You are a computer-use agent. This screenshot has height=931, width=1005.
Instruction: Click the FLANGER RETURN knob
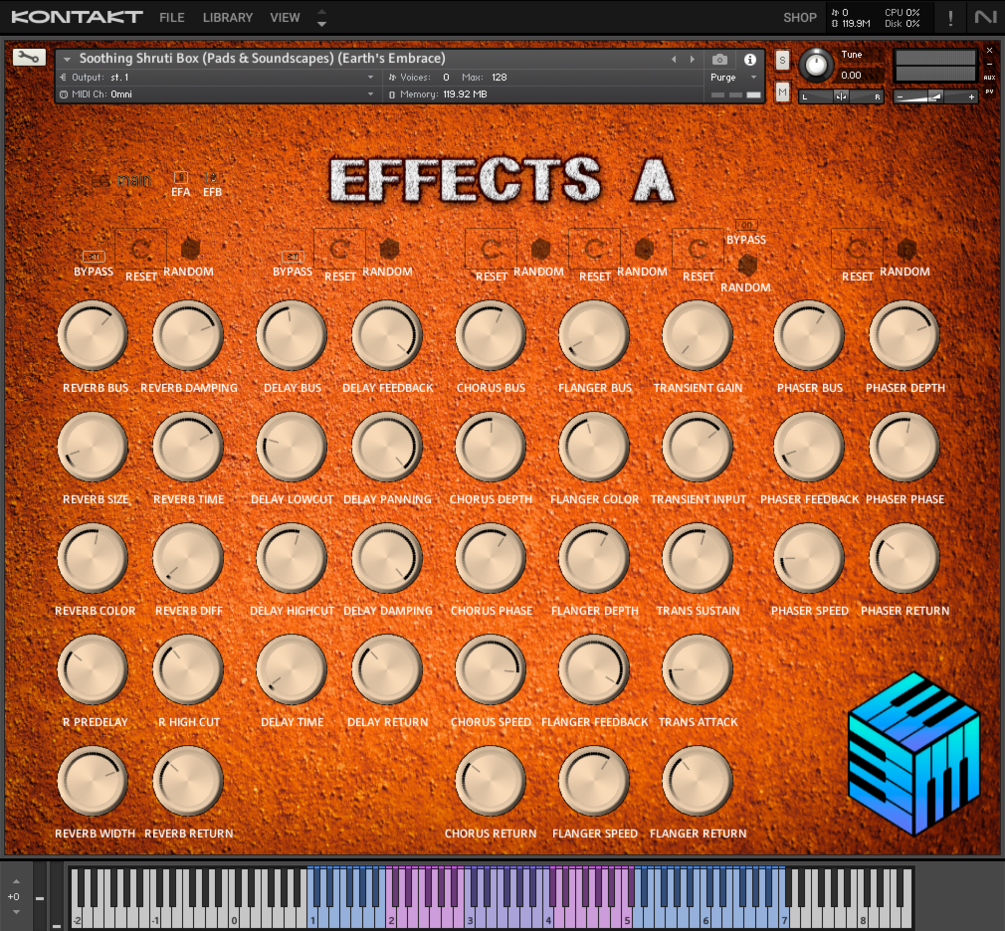[x=697, y=782]
